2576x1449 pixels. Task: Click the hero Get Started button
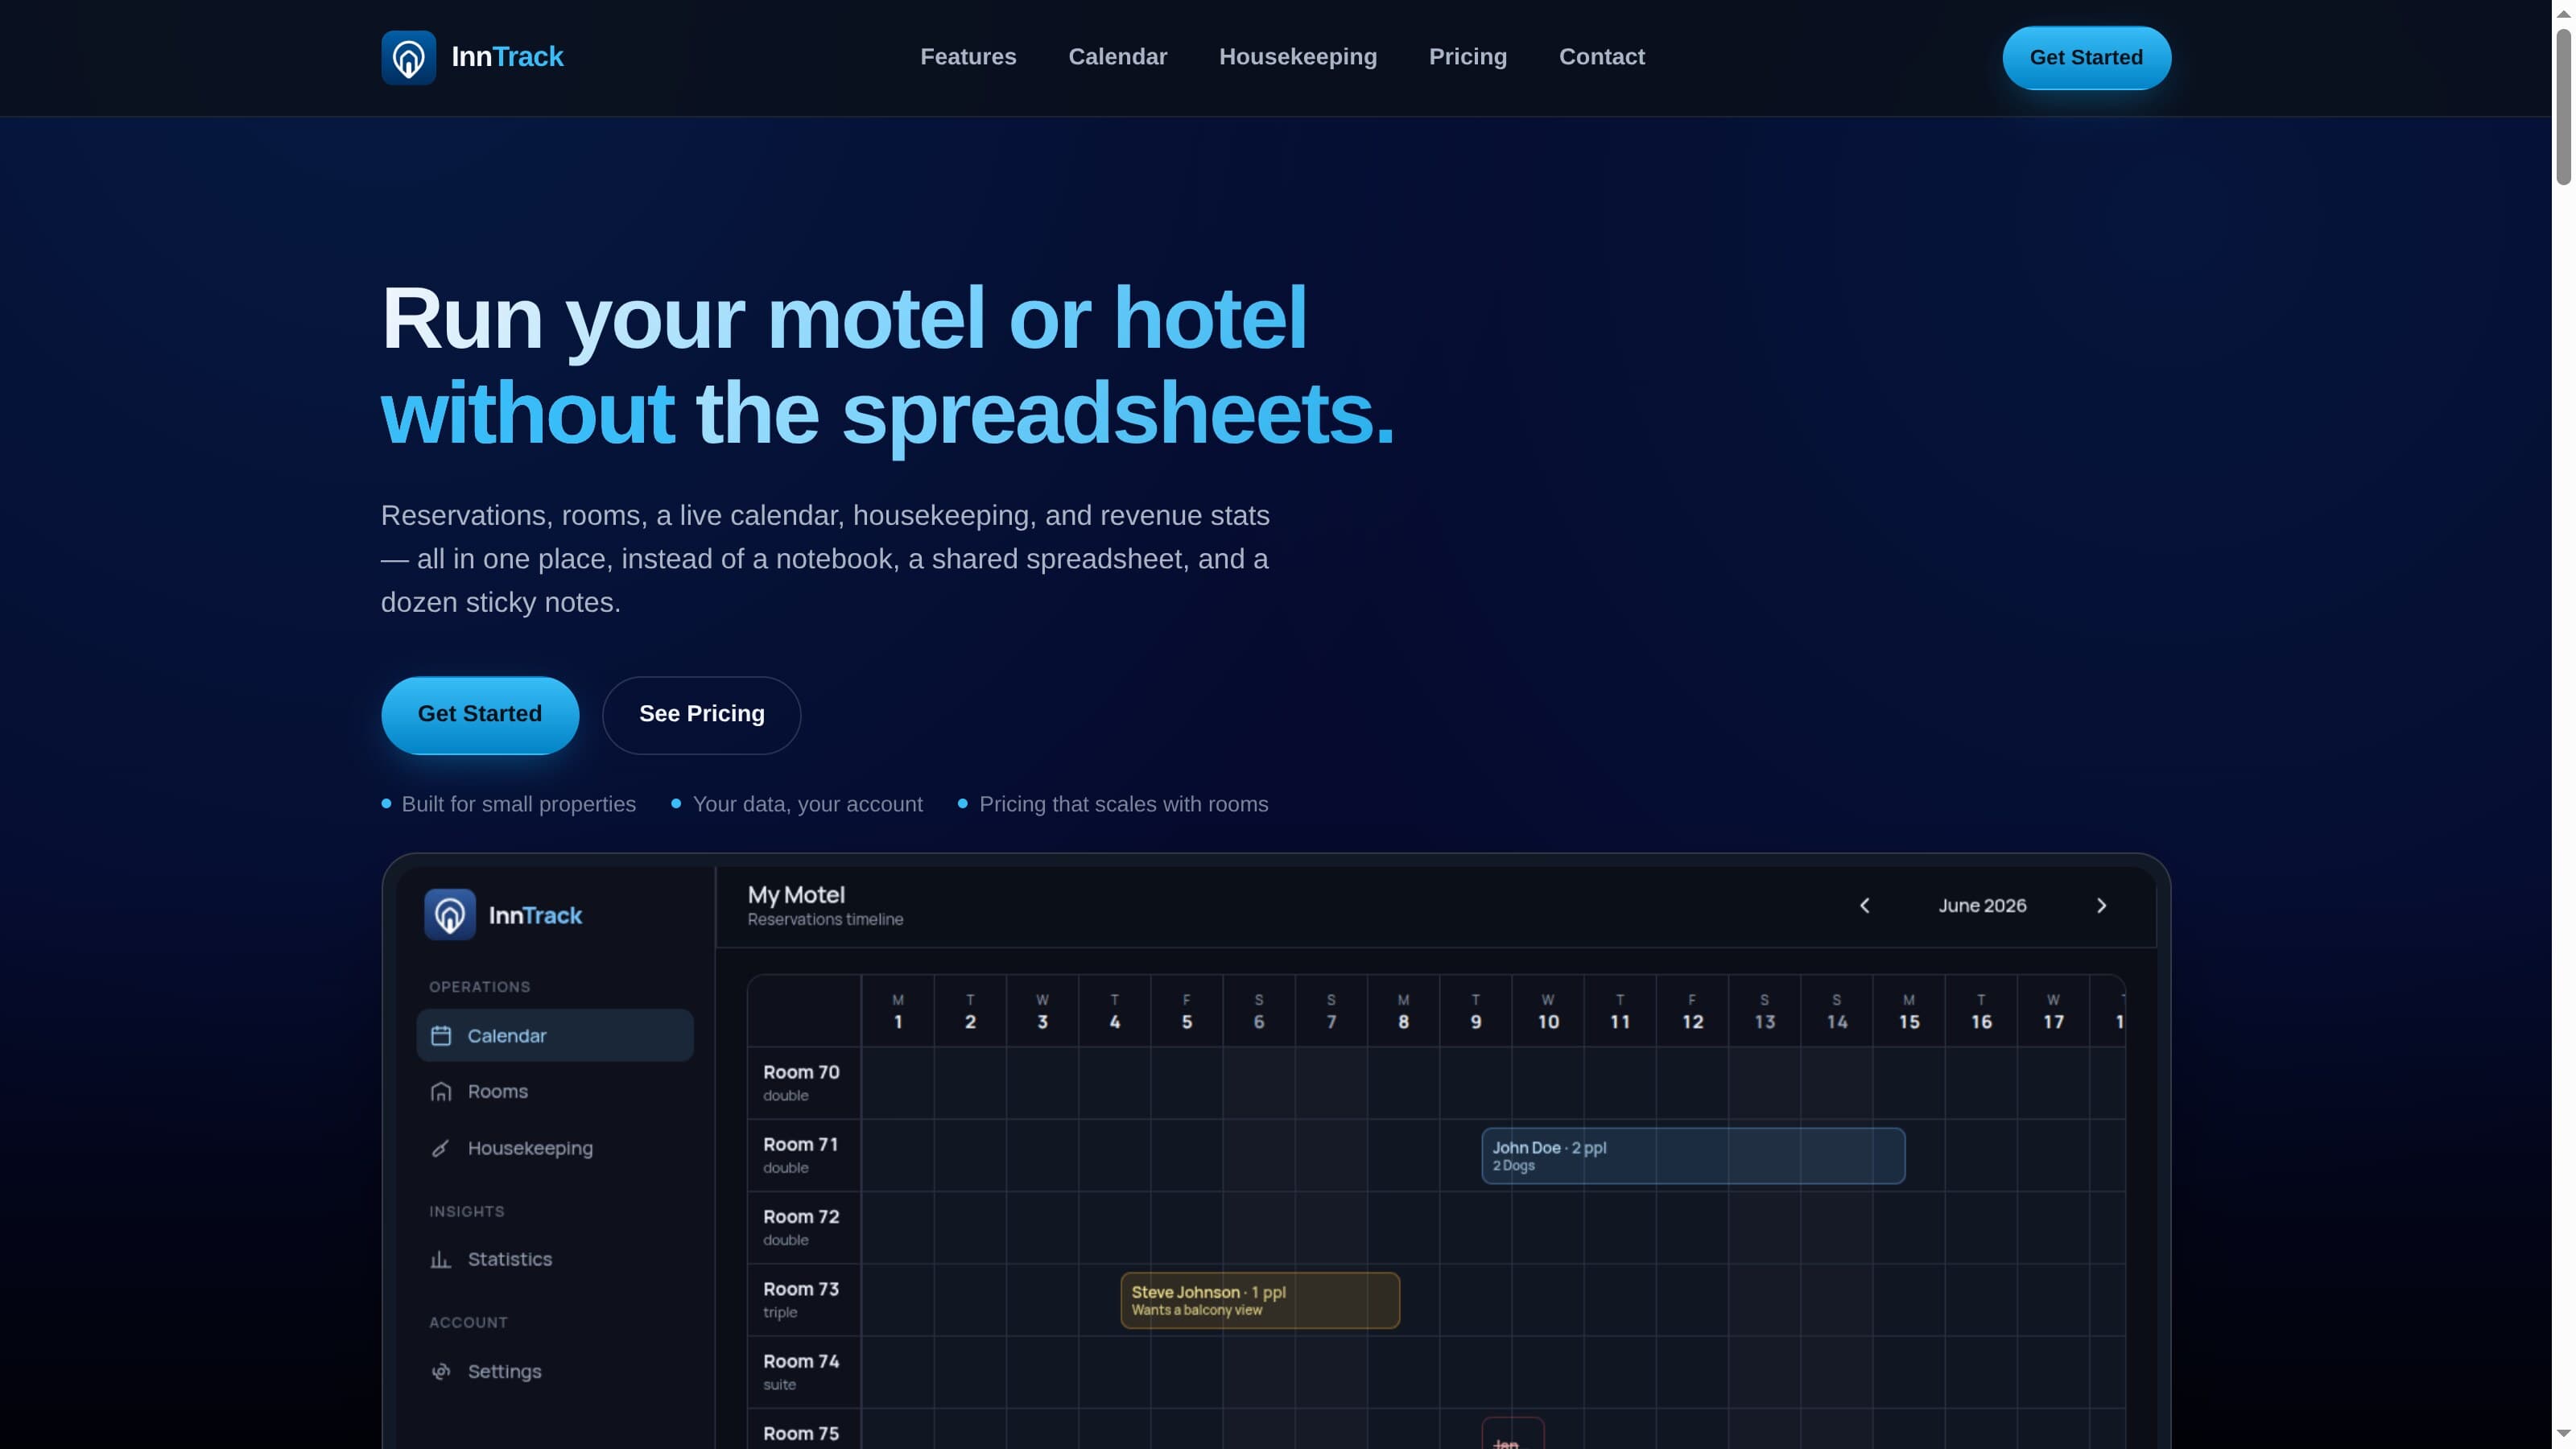tap(479, 715)
